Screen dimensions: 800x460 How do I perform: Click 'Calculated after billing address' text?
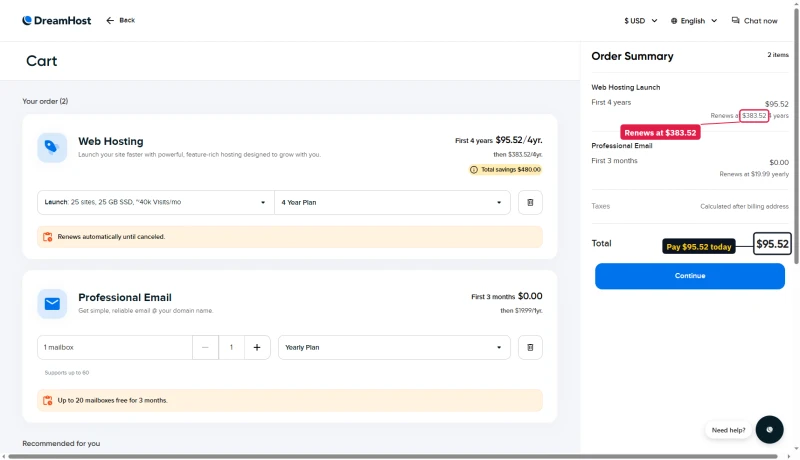pos(744,207)
